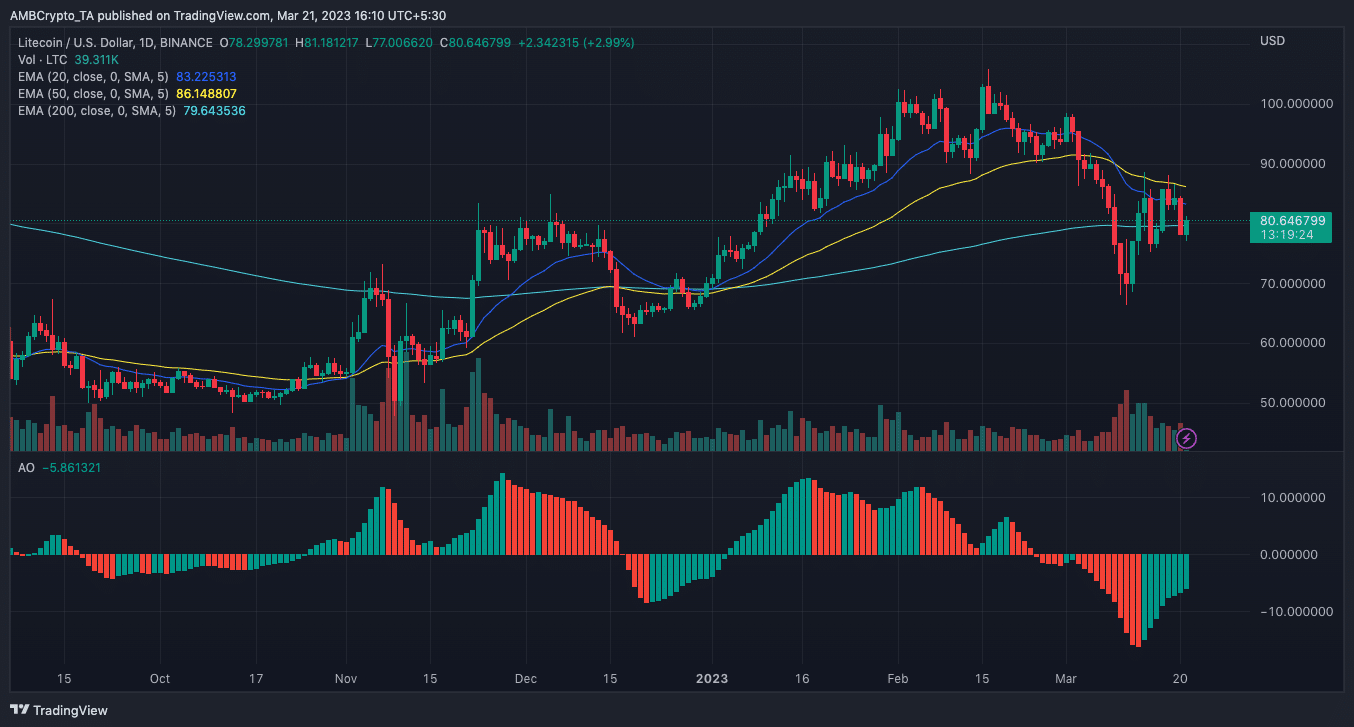Select the EMA 20 value 83.225313

coord(207,77)
